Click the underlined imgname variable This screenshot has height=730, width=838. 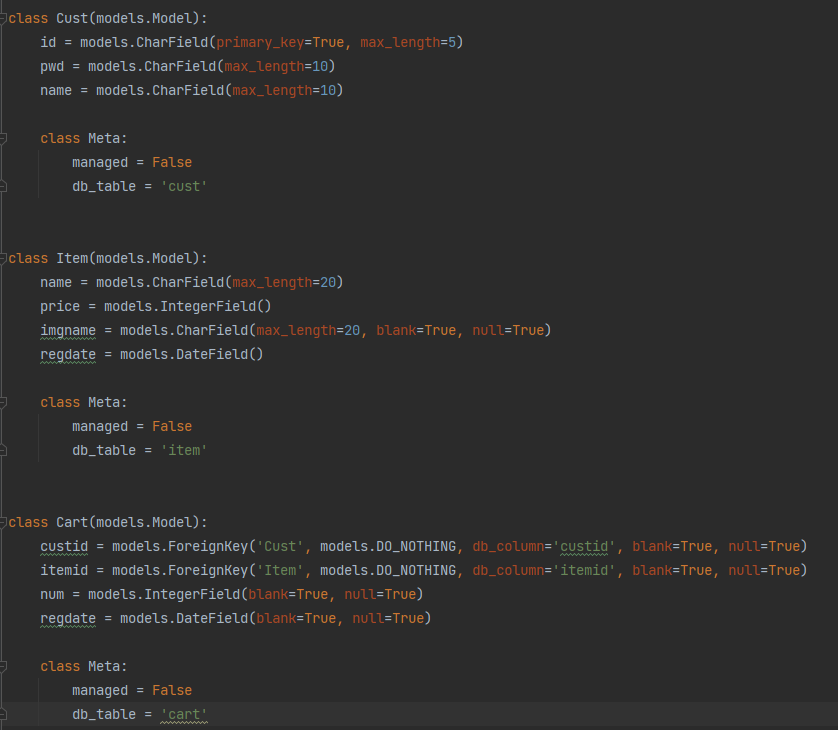(x=68, y=331)
